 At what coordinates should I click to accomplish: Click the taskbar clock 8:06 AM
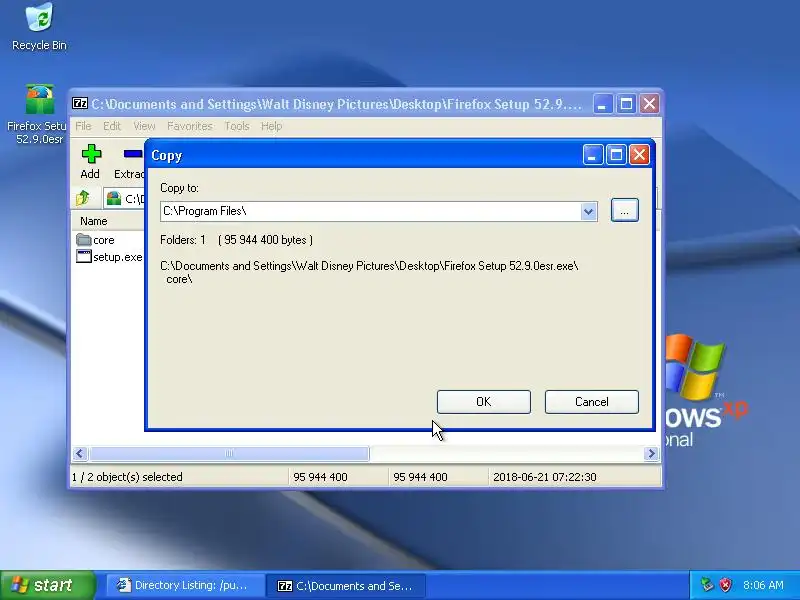click(x=763, y=585)
